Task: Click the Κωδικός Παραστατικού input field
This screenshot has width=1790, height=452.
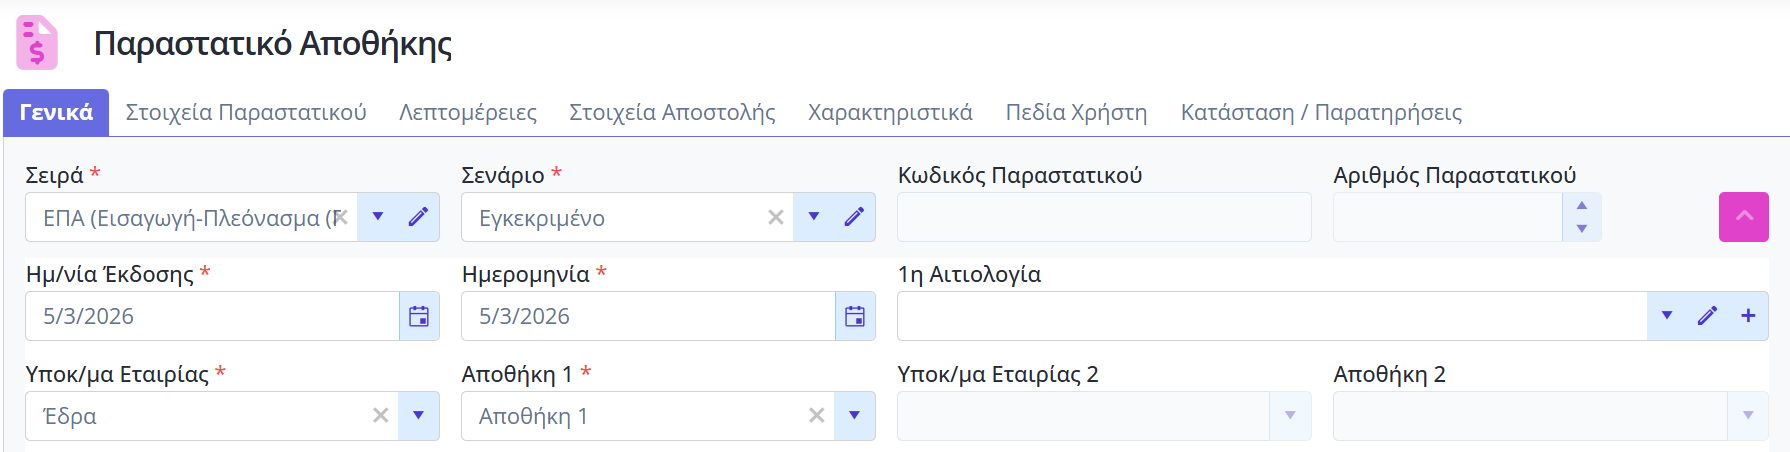Action: click(1104, 217)
